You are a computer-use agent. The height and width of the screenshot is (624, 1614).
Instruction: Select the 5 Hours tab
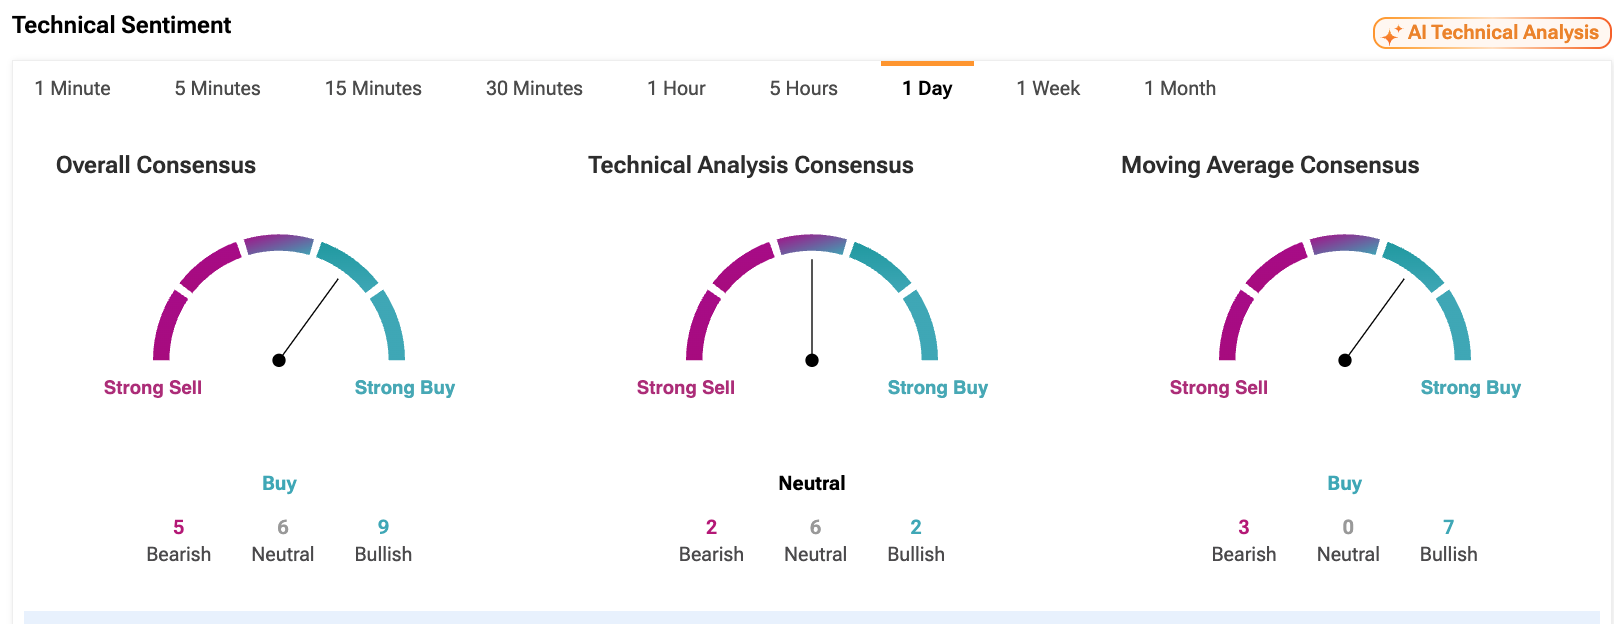[803, 88]
